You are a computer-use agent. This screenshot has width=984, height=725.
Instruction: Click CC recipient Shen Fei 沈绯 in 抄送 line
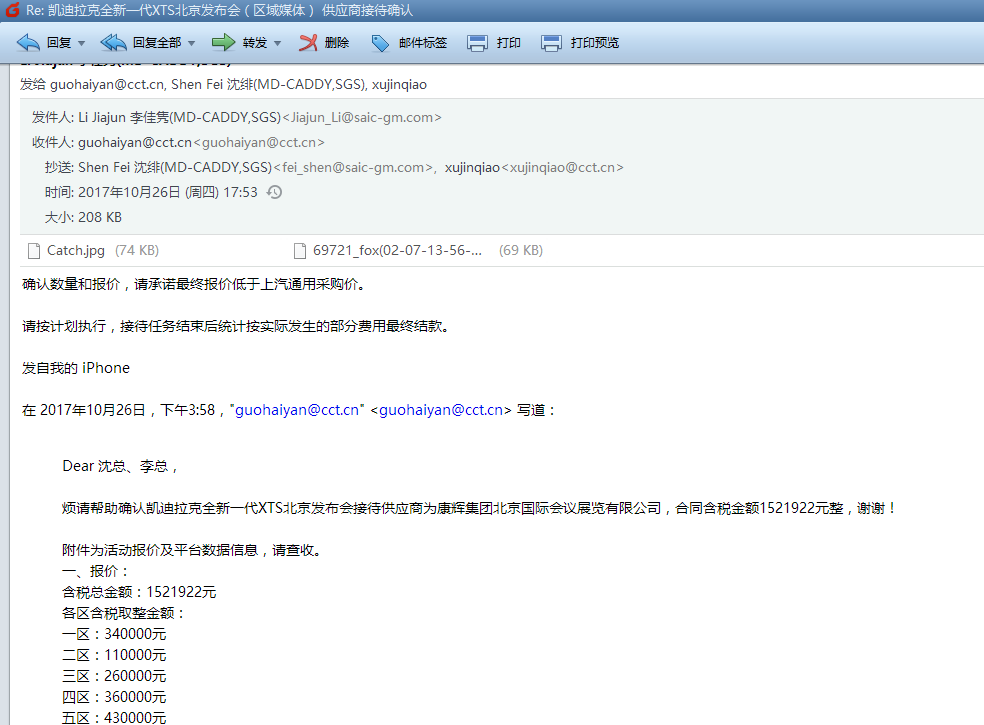point(175,167)
